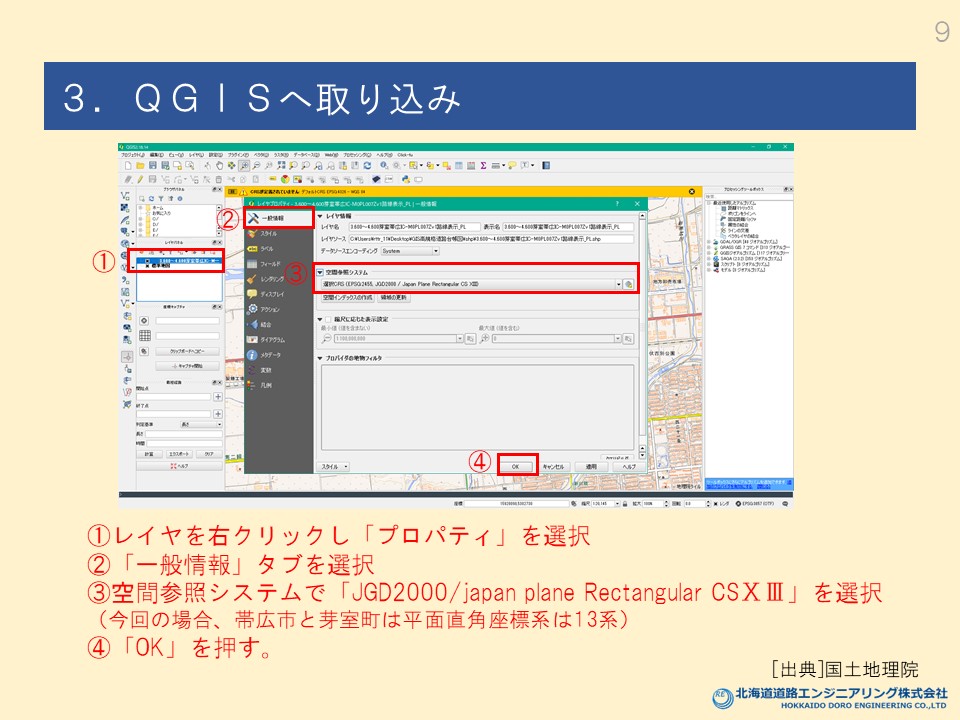Screen dimensions: 960x720
Task: Click the レイヤ名 text field
Action: 415,227
